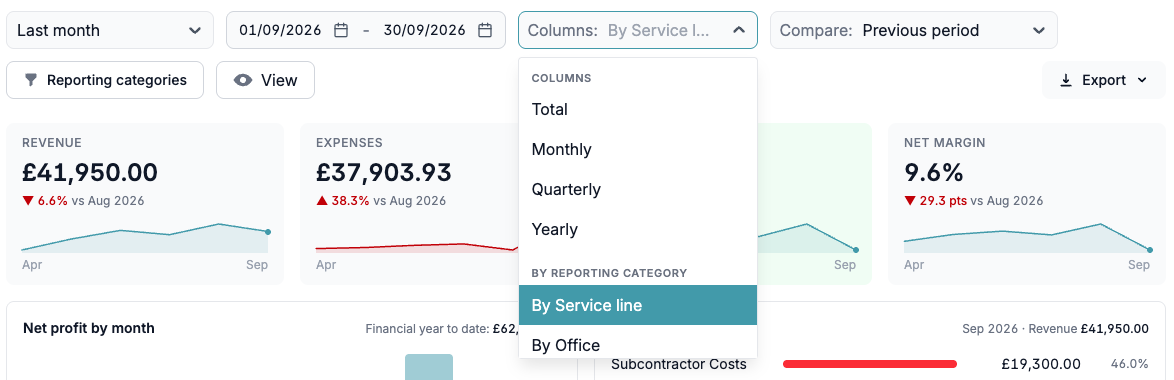Edit the 30/09/2026 end date field
Image resolution: width=1174 pixels, height=380 pixels.
(x=424, y=31)
